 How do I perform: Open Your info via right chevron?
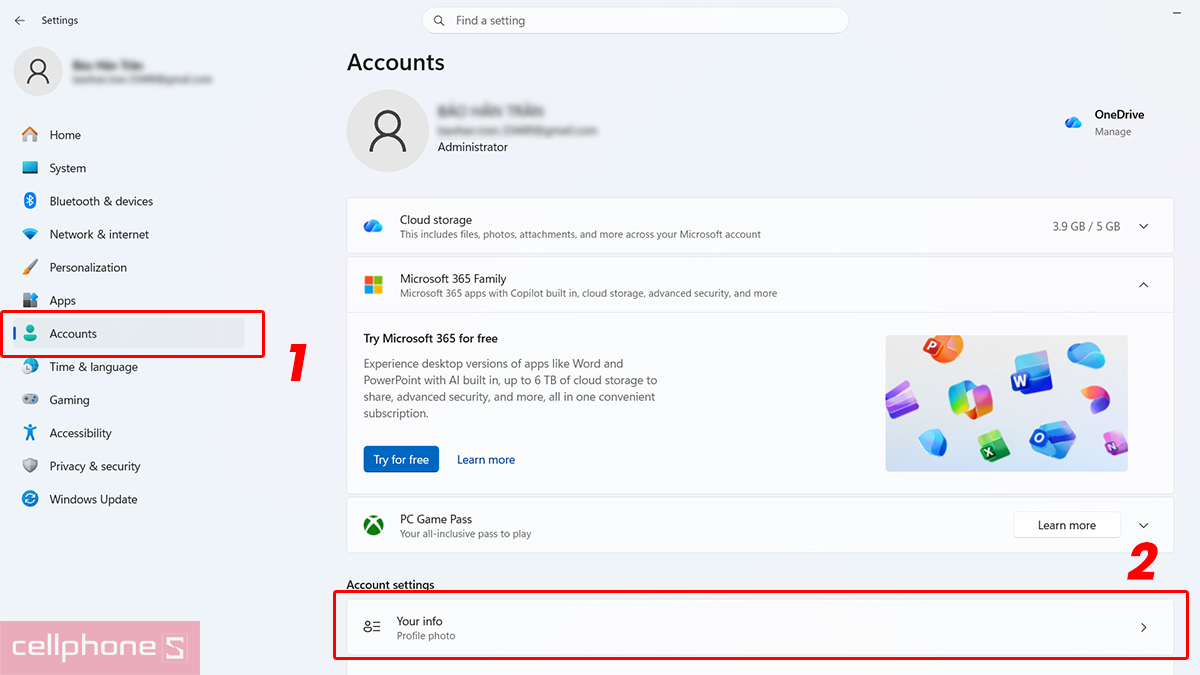coord(1144,628)
